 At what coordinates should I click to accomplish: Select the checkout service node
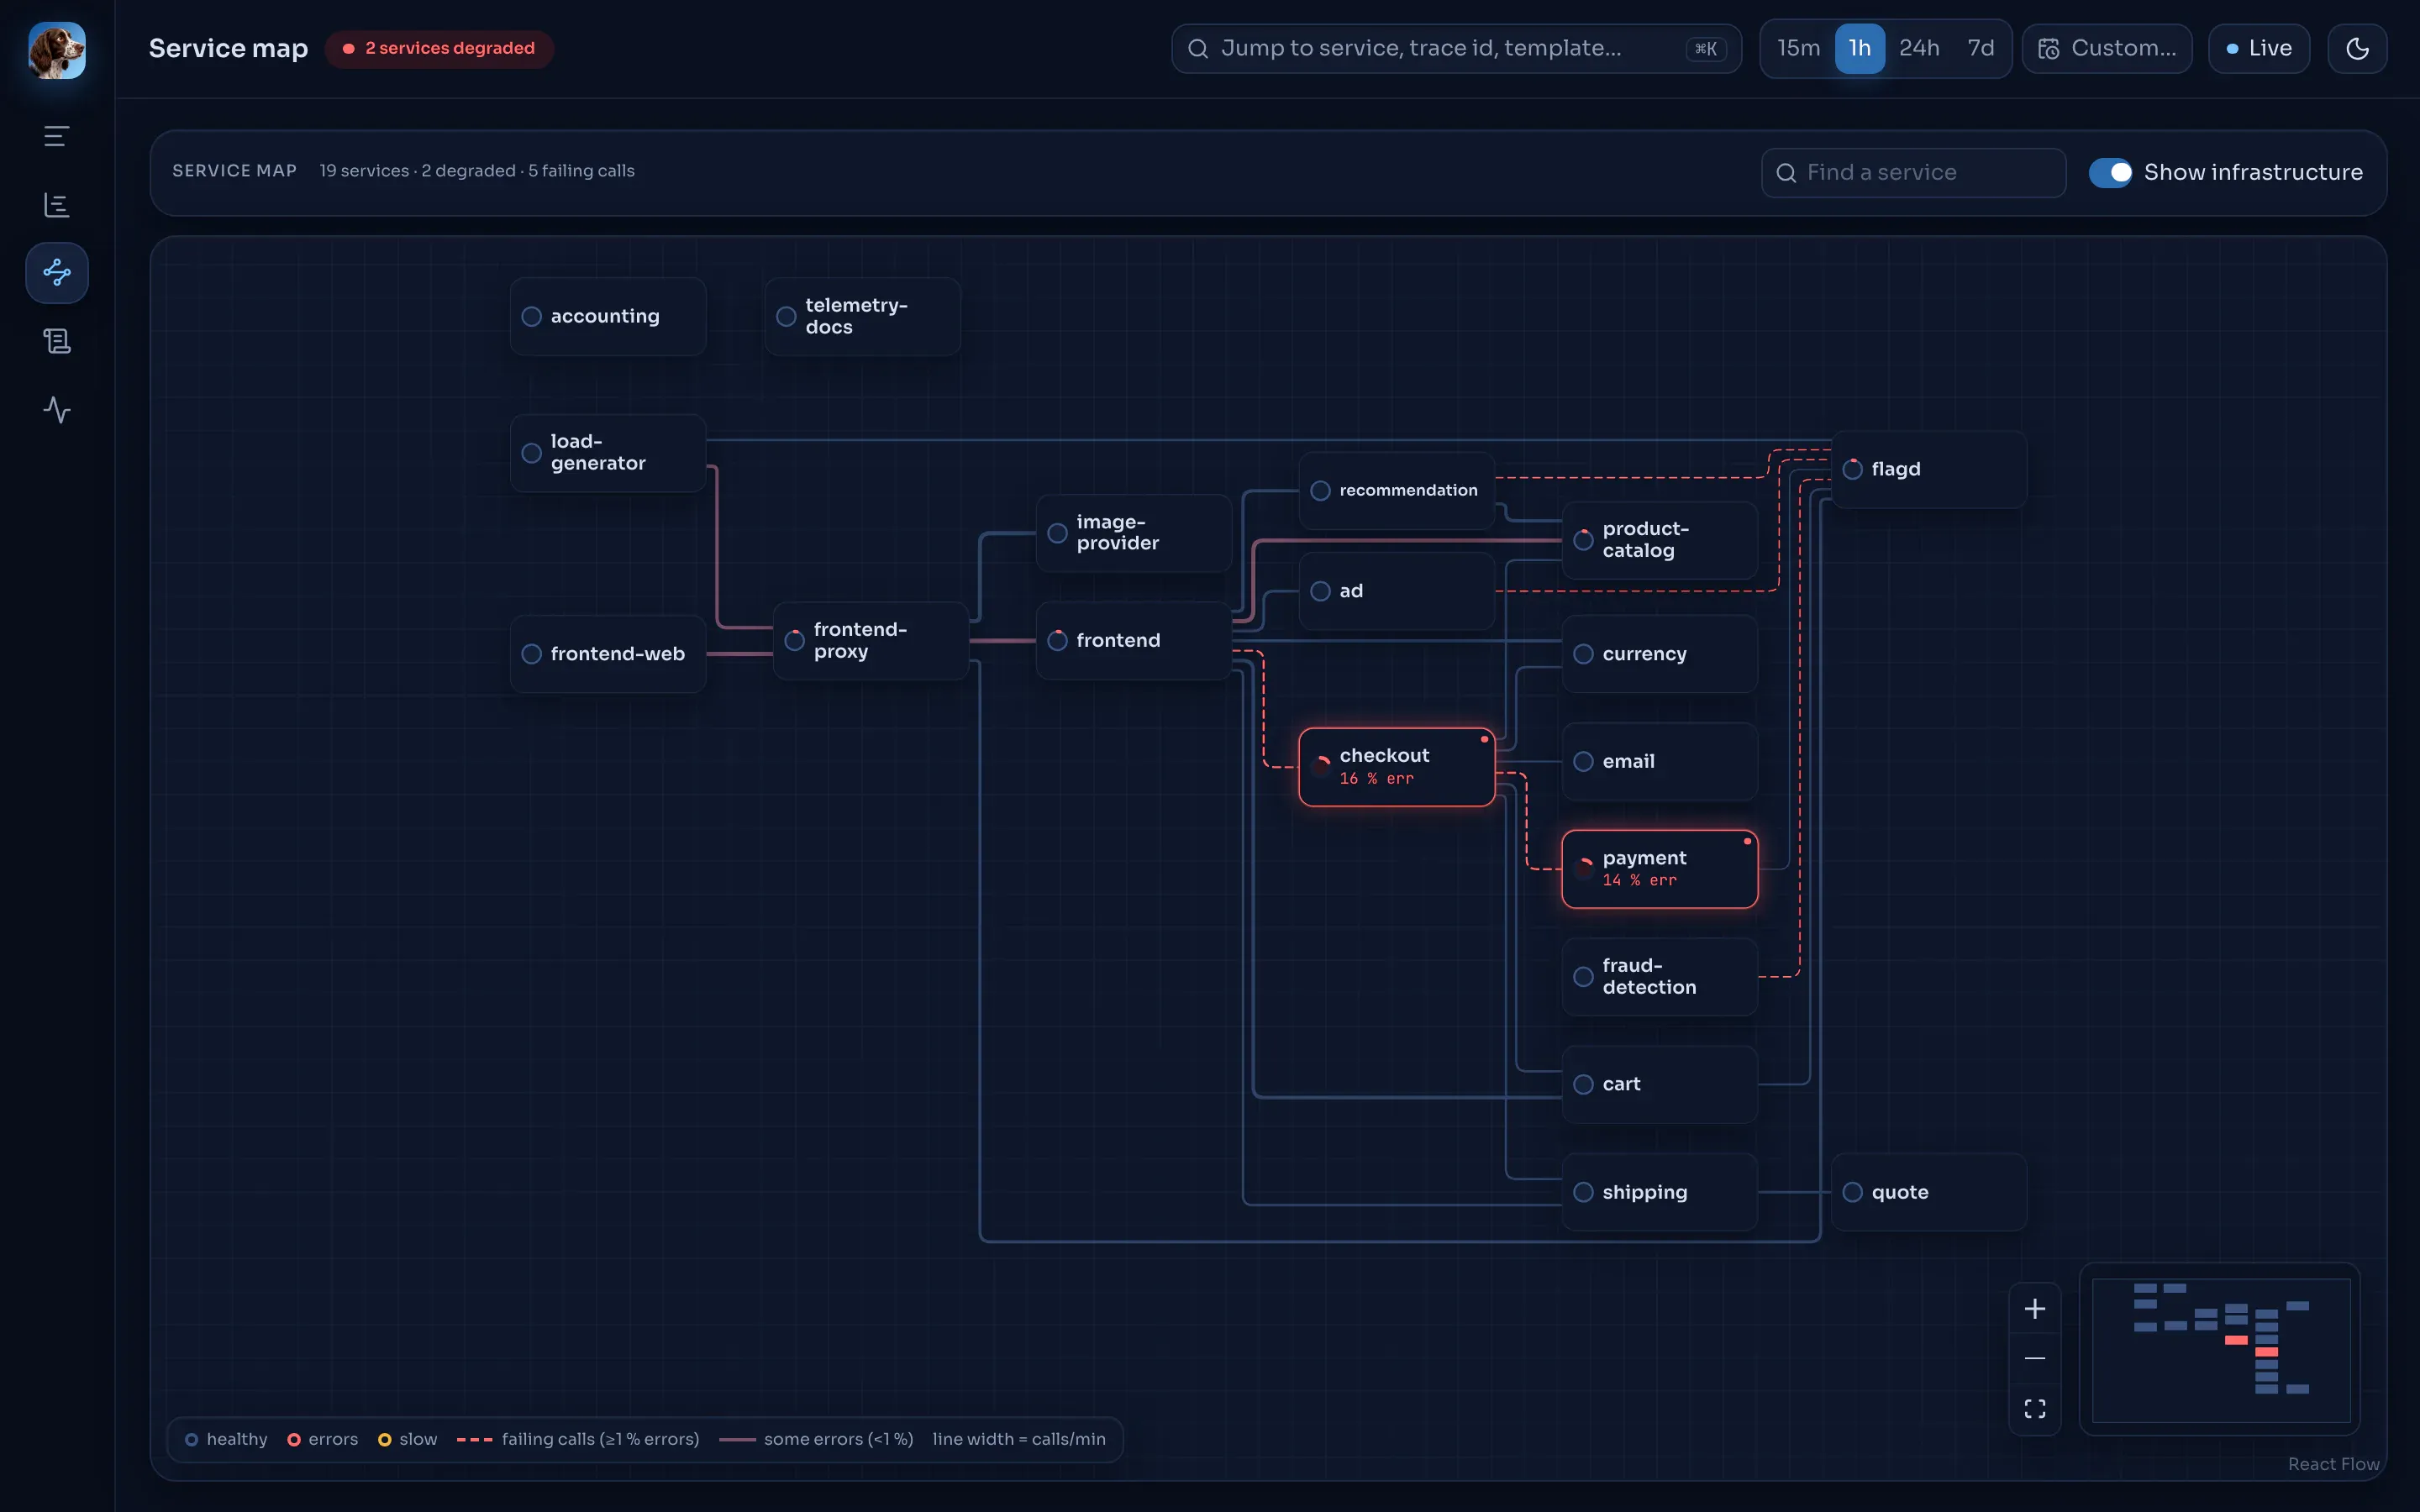coord(1396,767)
